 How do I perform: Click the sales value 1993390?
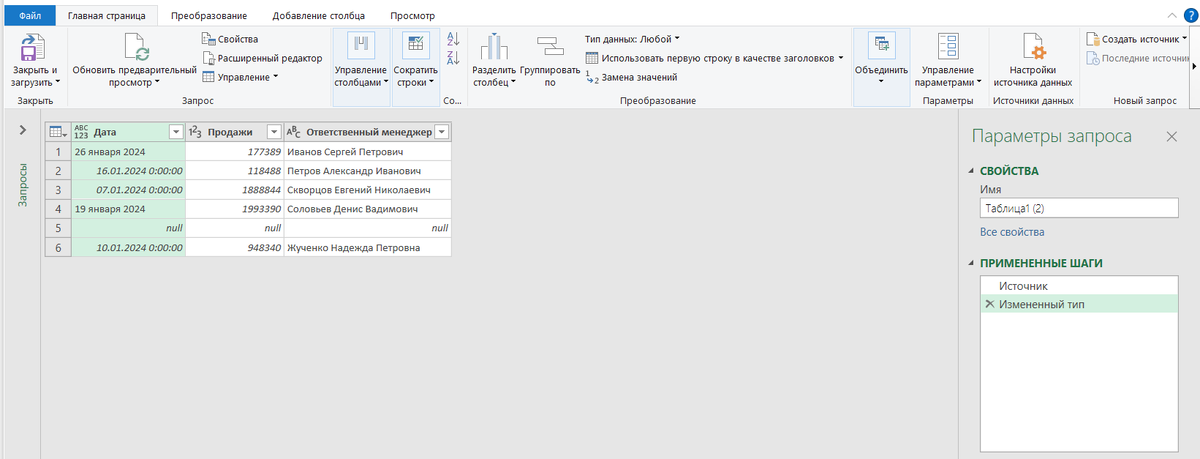(234, 209)
